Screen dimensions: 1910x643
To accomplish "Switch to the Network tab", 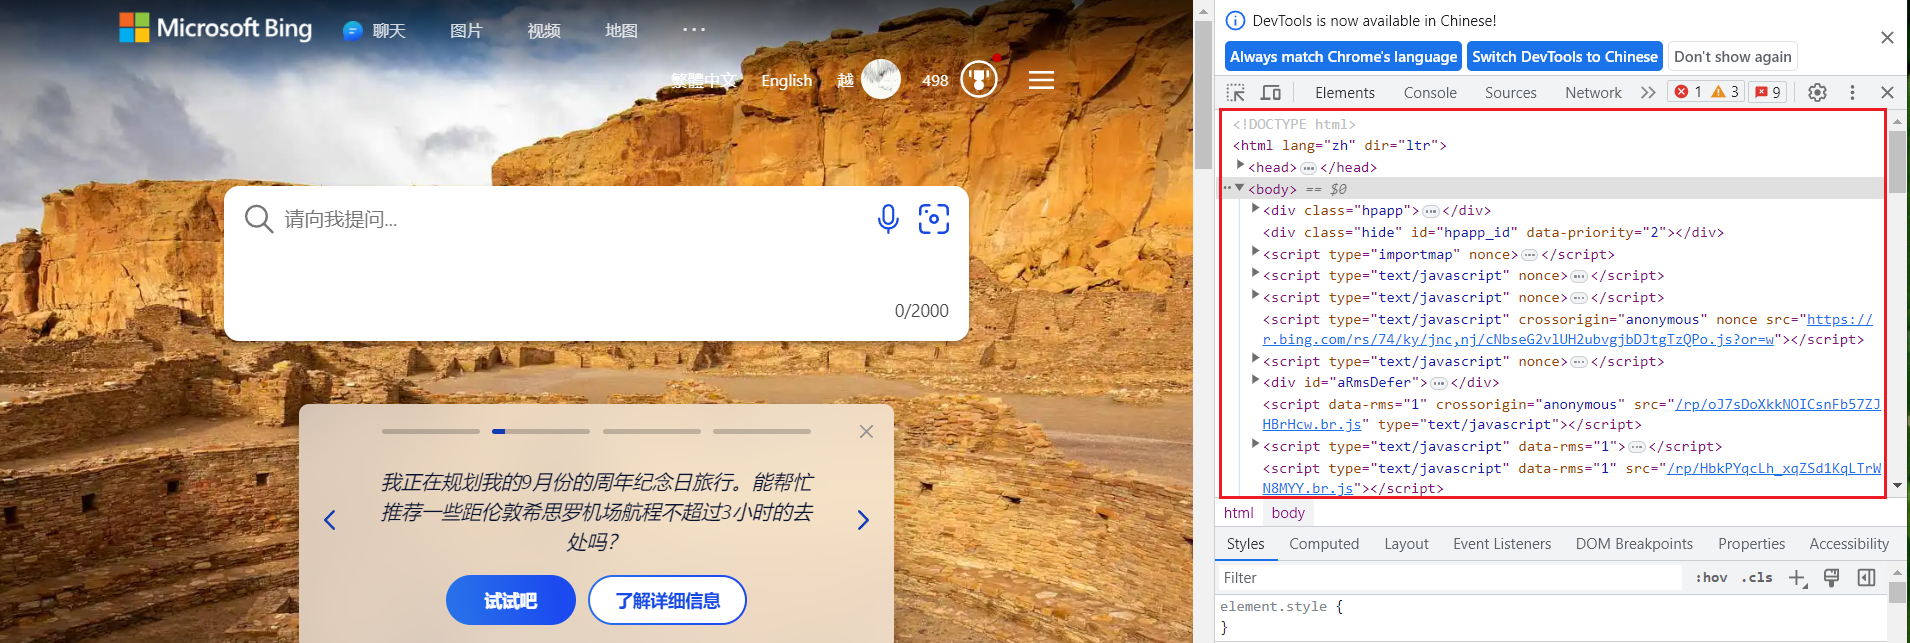I will click(x=1593, y=92).
